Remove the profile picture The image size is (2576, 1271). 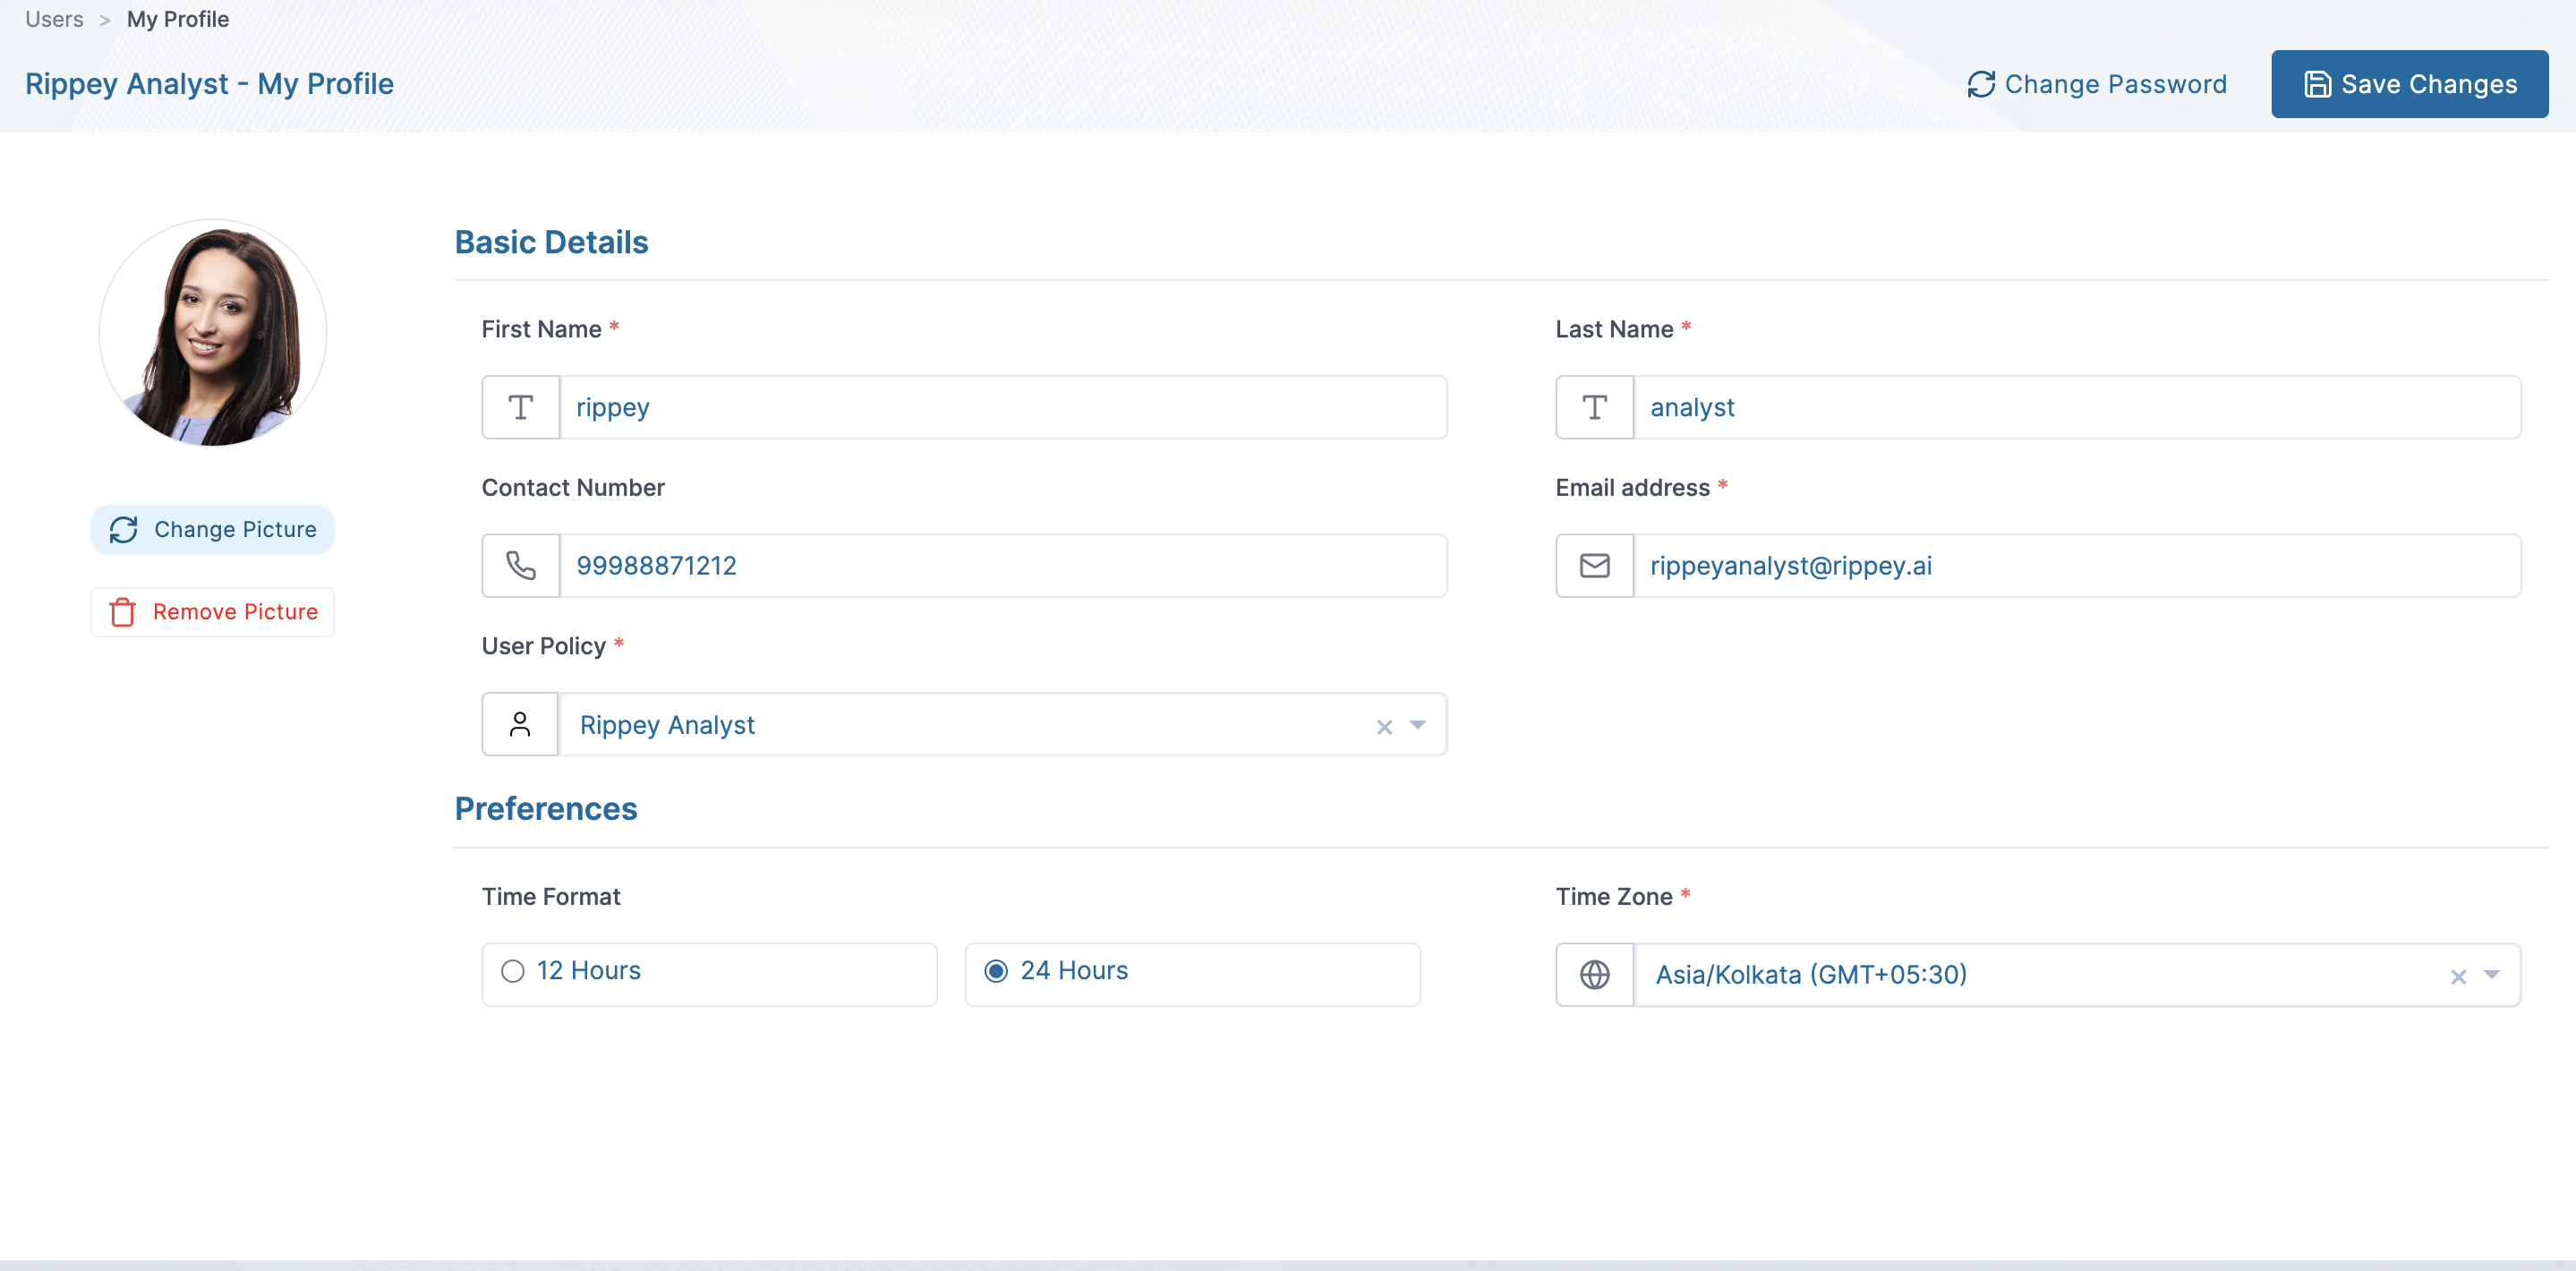[213, 612]
